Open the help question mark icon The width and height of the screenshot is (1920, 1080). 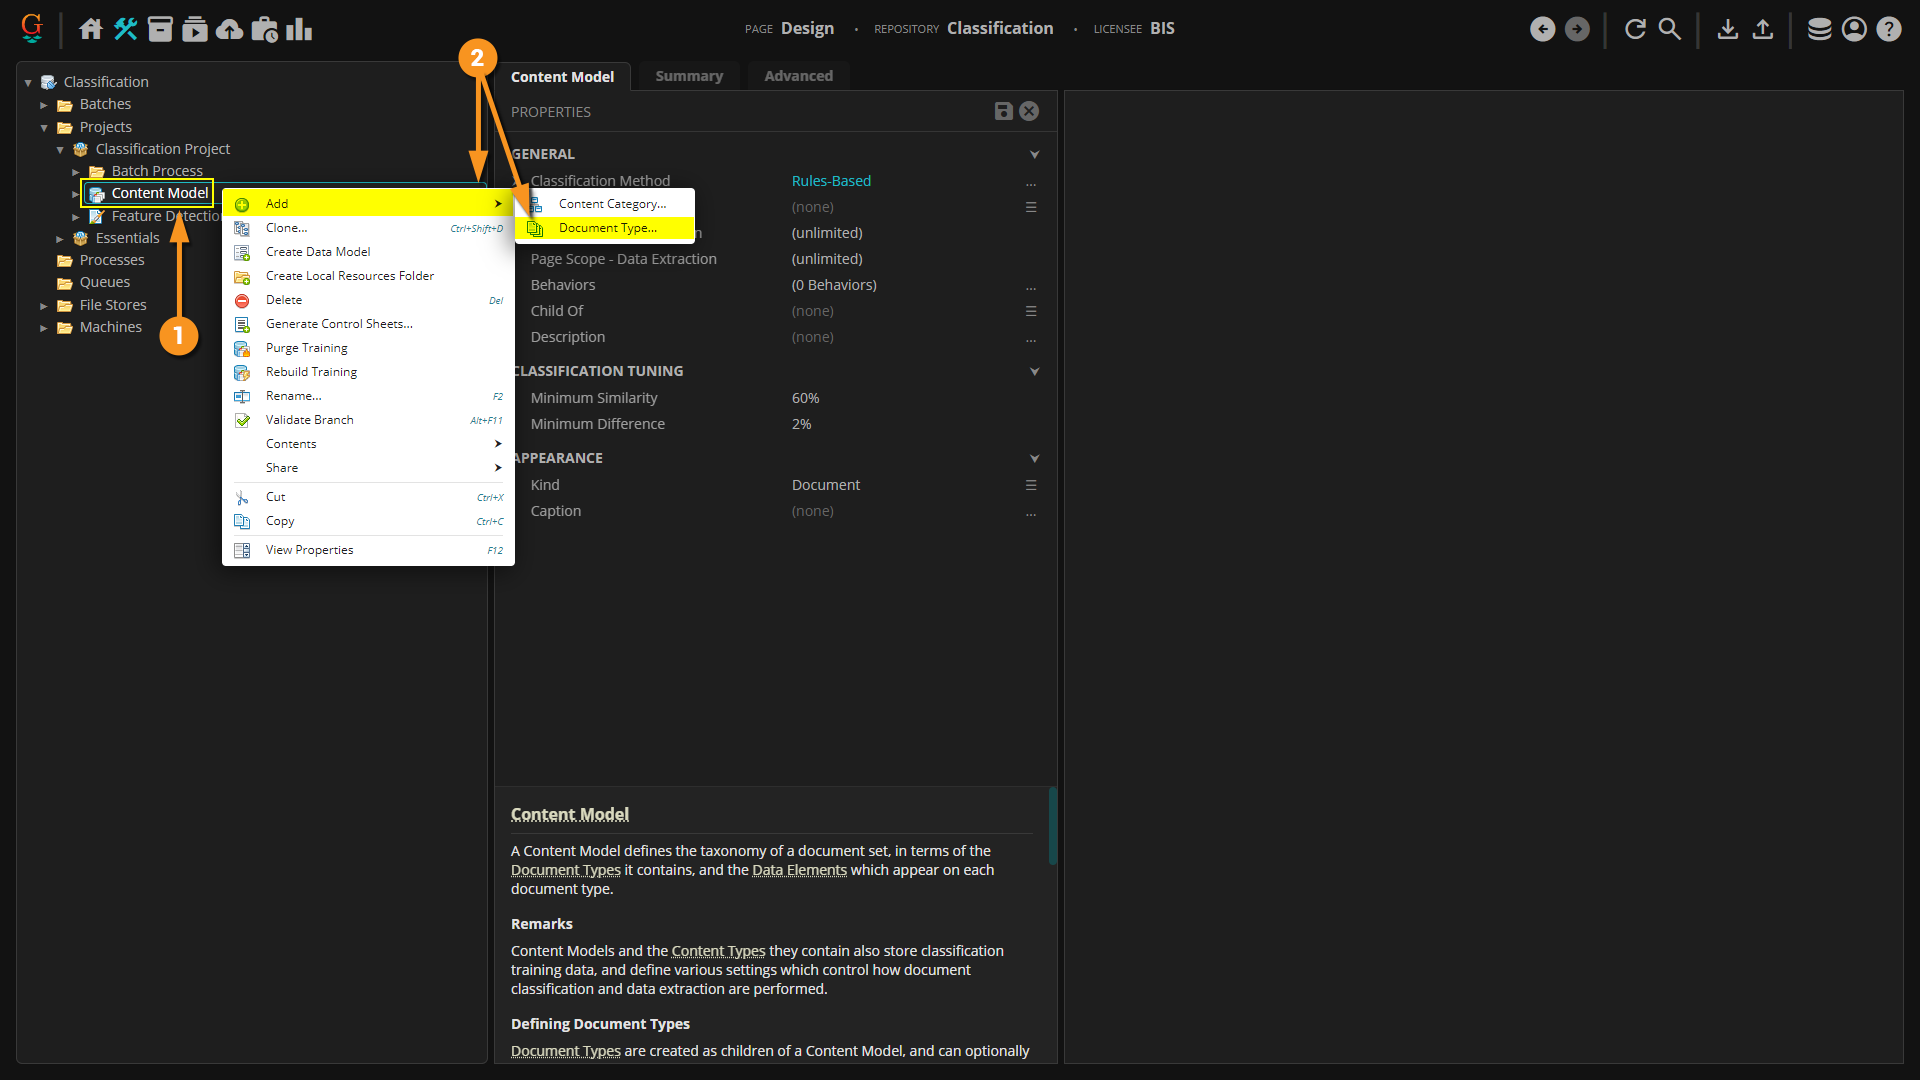[x=1888, y=29]
